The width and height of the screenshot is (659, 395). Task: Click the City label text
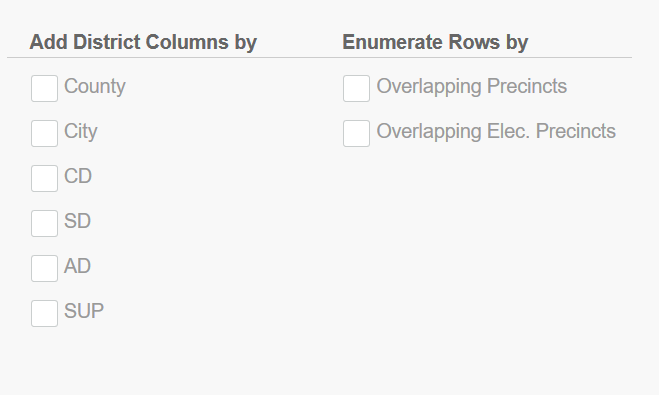(81, 132)
